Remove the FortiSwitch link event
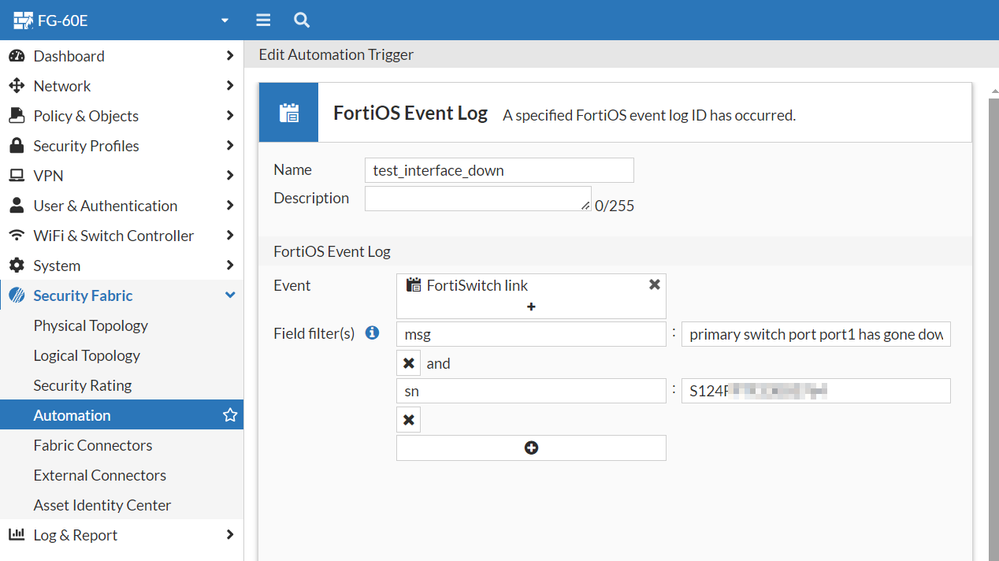This screenshot has width=999, height=561. point(654,285)
